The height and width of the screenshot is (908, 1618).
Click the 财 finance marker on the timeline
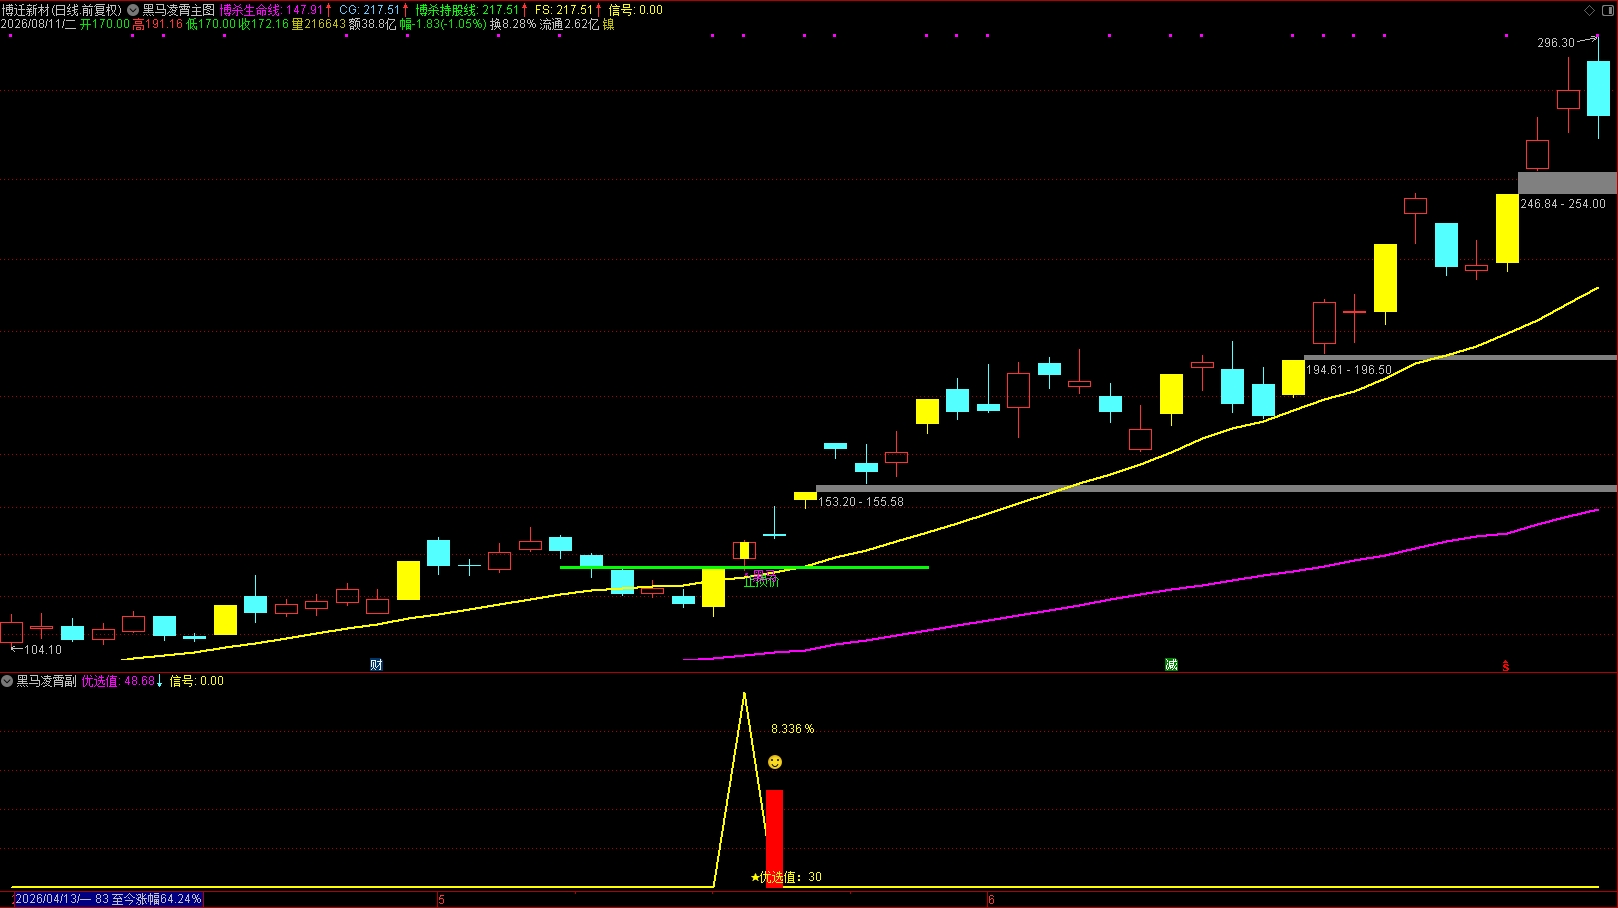pyautogui.click(x=376, y=665)
